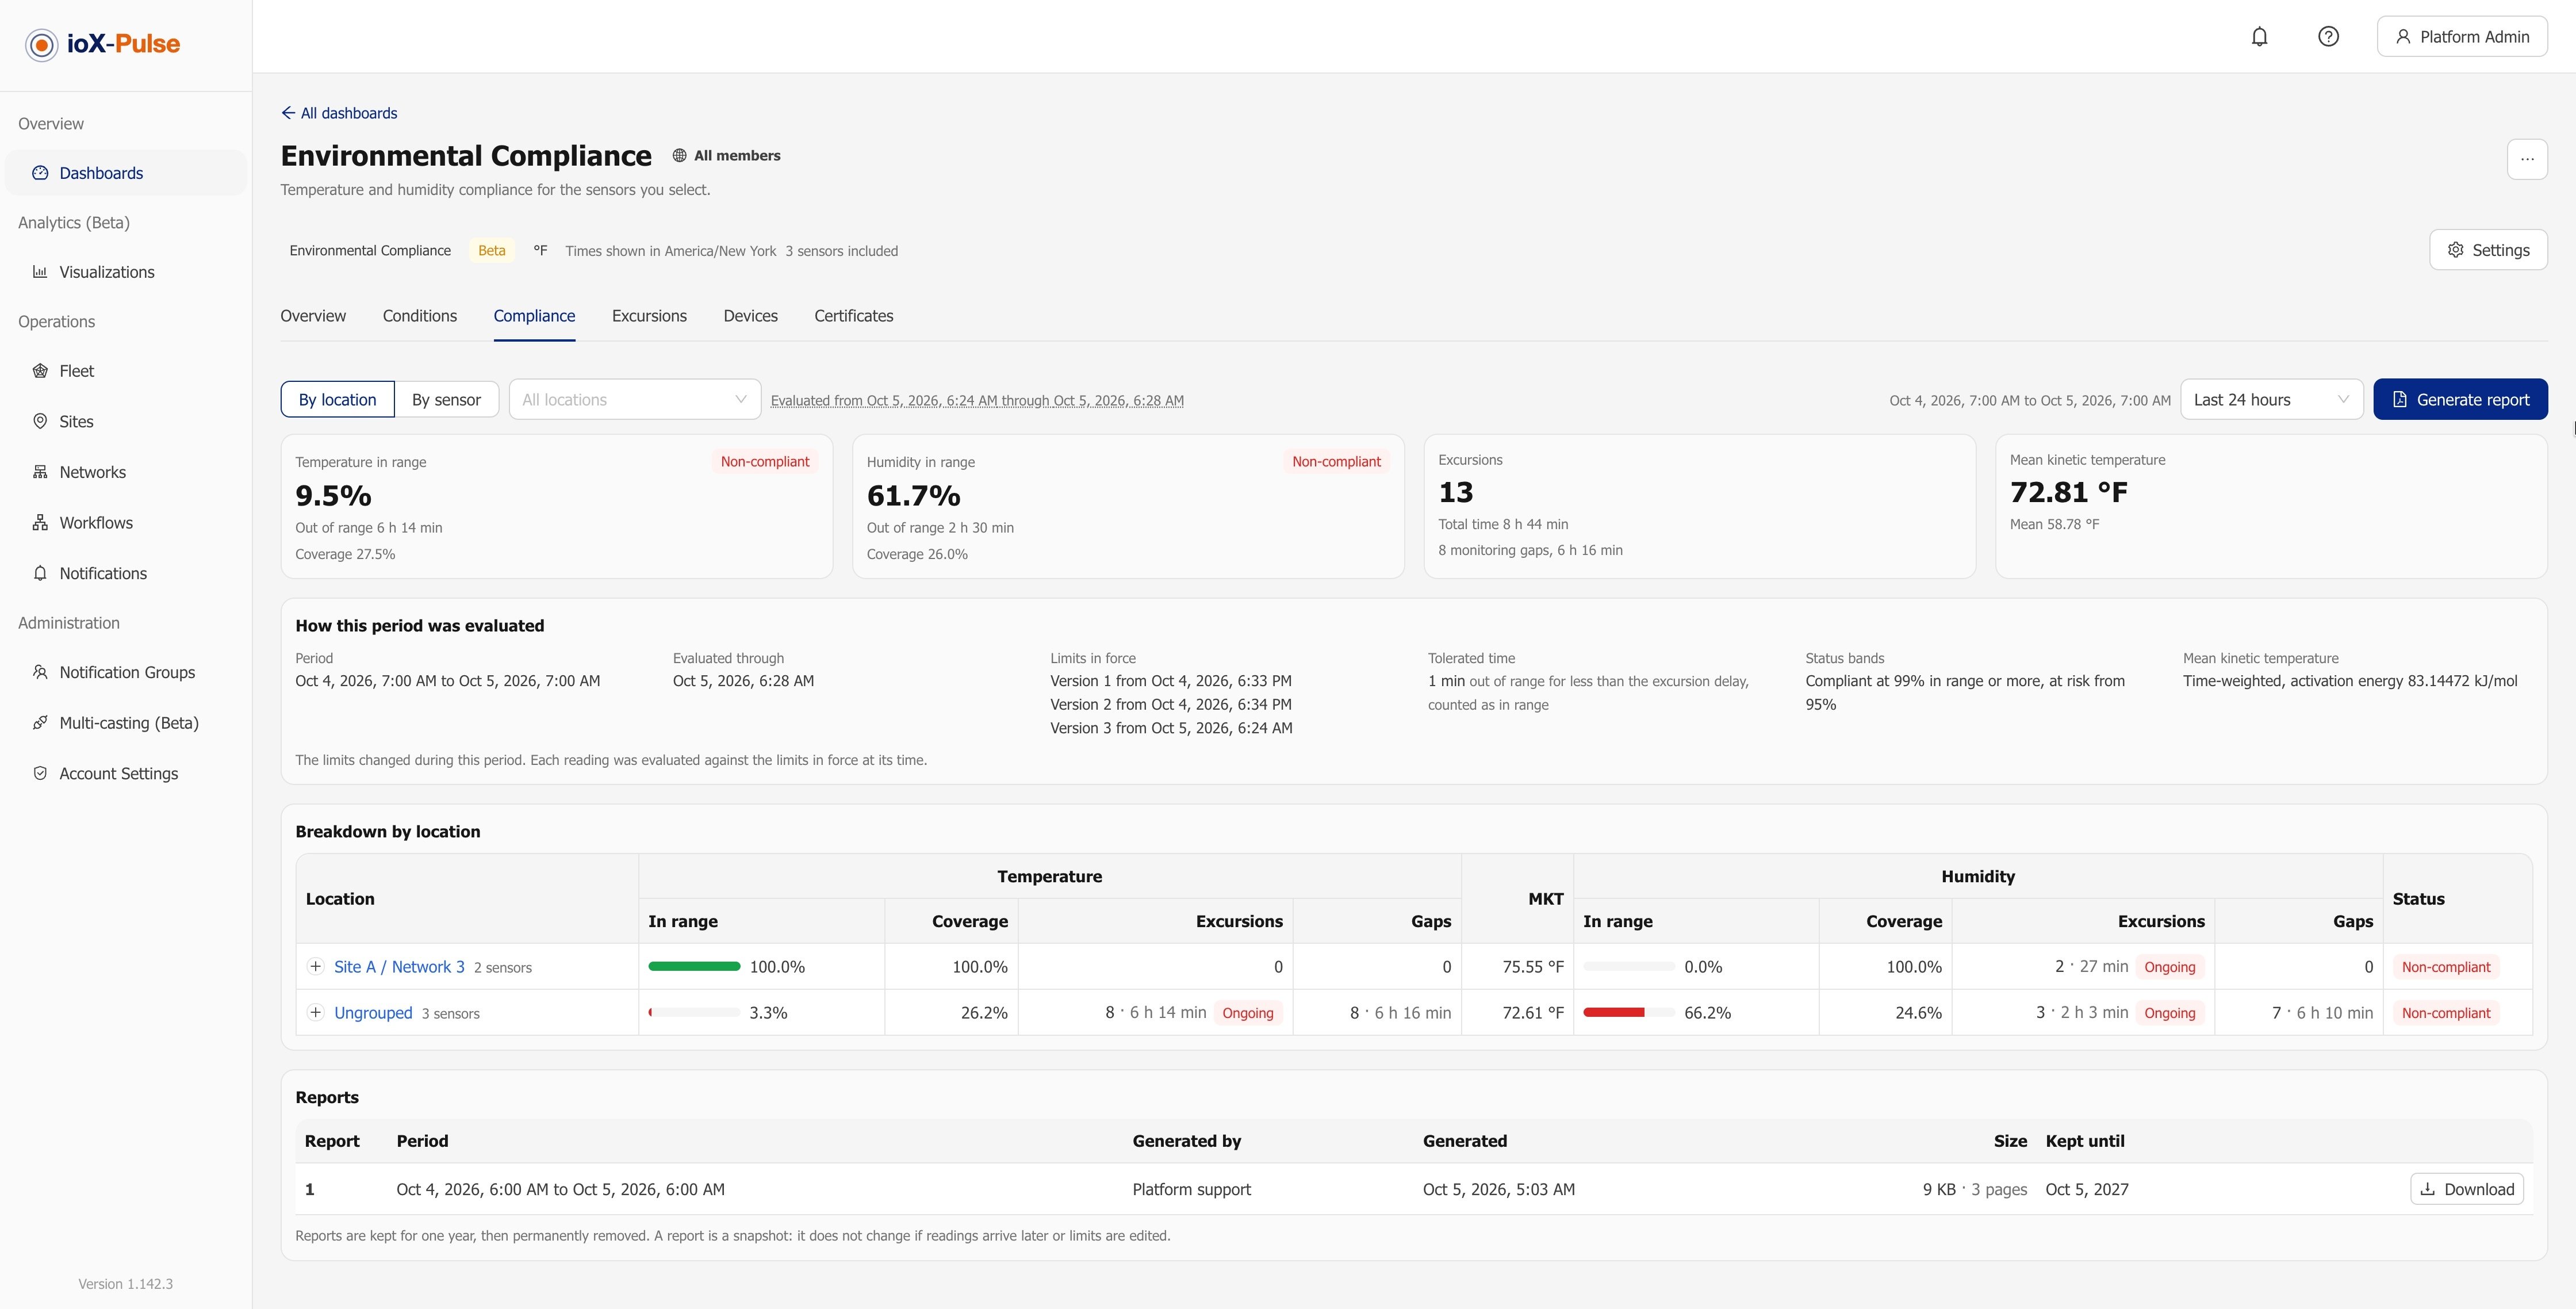Switch to the Excursions tab
Screen dimensions: 2576x1309
(x=649, y=316)
